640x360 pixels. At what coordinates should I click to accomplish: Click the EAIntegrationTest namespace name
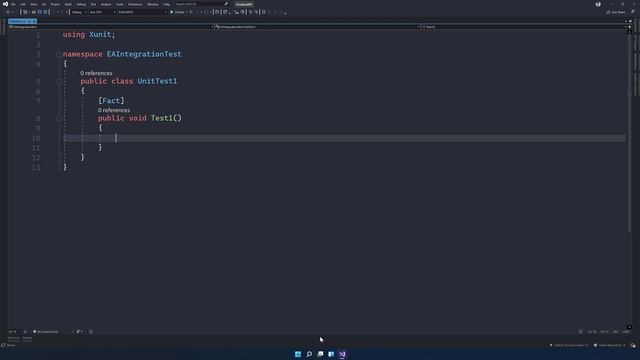144,54
